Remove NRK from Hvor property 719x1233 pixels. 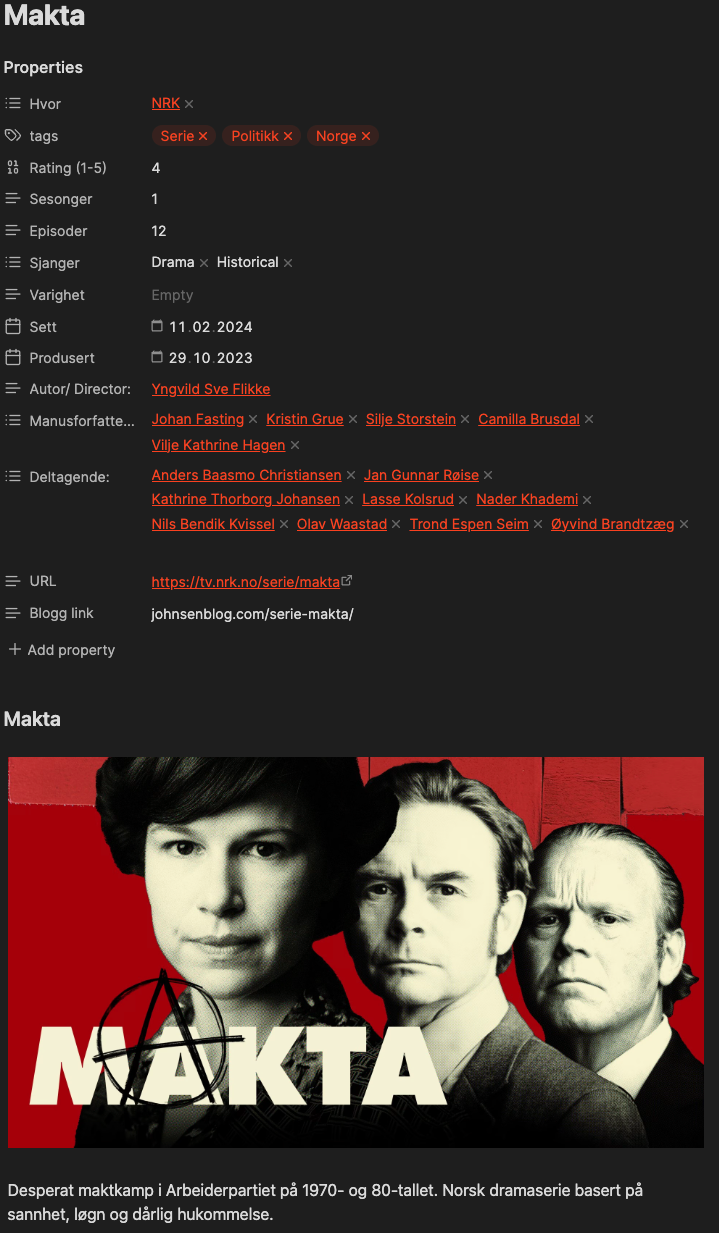(x=189, y=104)
